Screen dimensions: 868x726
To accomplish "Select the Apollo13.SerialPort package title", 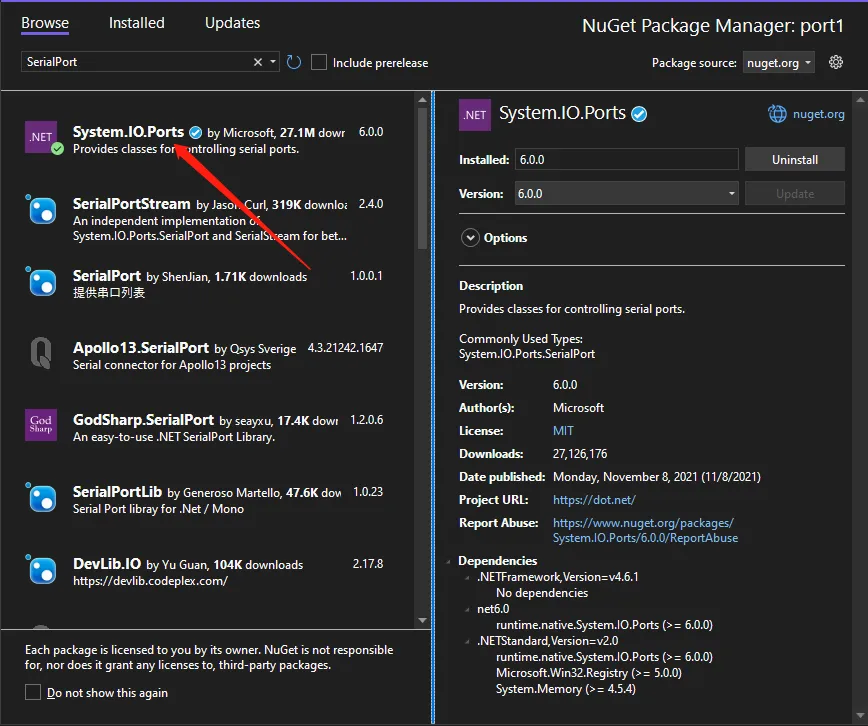I will pyautogui.click(x=141, y=348).
